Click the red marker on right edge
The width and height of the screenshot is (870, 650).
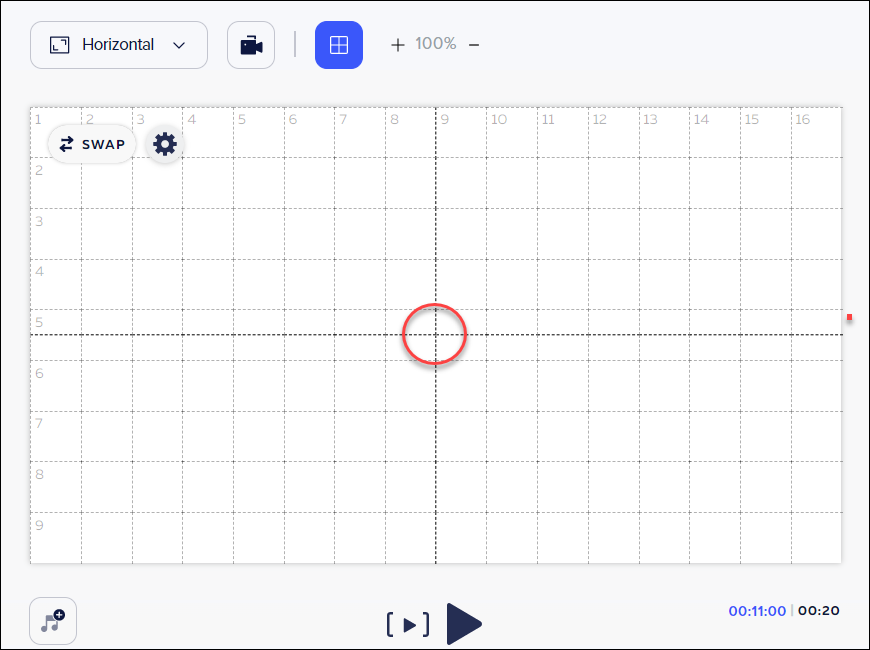pos(849,317)
